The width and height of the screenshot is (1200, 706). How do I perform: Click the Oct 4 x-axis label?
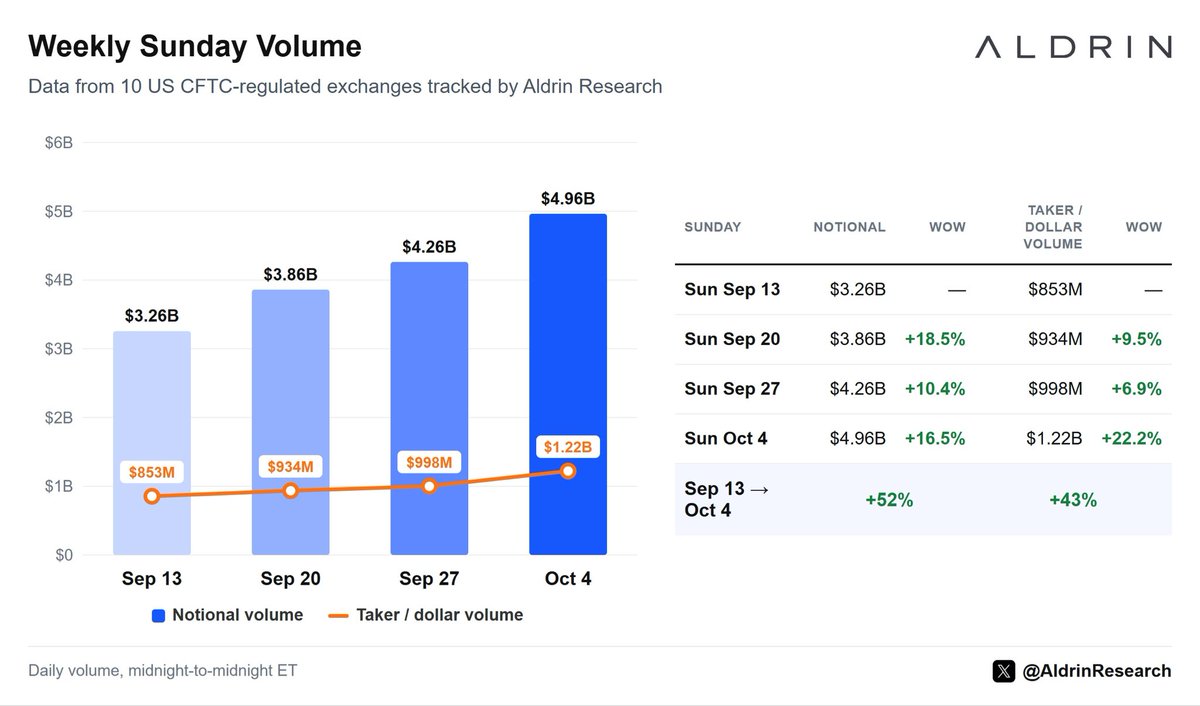[568, 579]
